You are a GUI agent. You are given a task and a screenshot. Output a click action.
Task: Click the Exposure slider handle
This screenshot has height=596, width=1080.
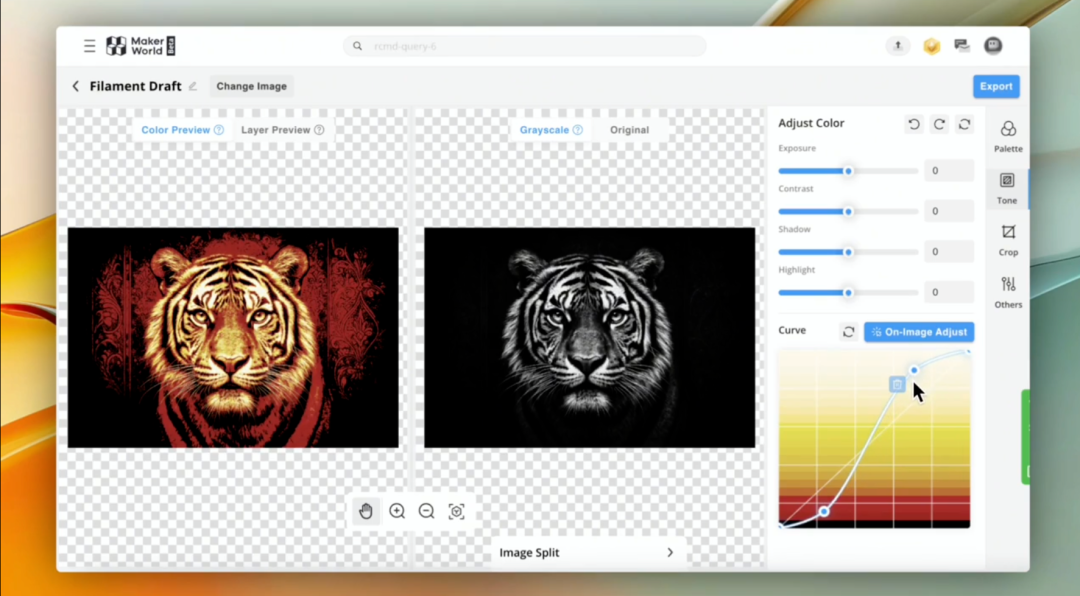tap(848, 171)
